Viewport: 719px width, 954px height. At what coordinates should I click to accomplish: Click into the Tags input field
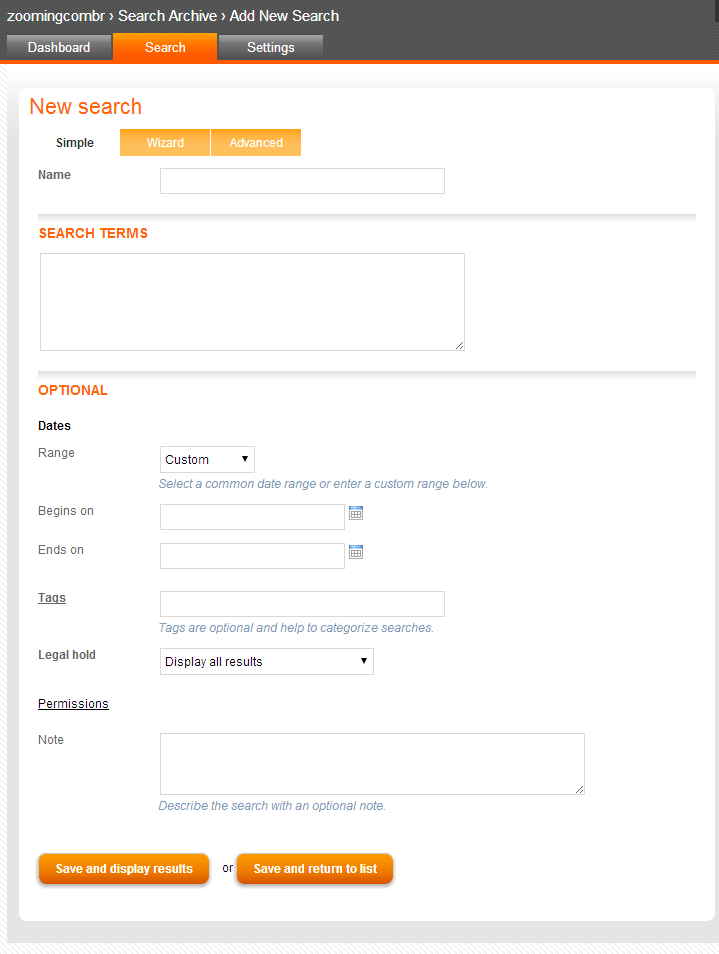click(302, 604)
